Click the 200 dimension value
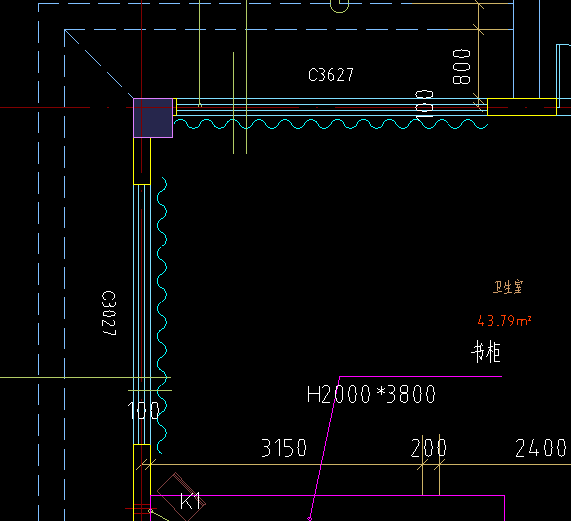The width and height of the screenshot is (571, 521). tap(428, 448)
